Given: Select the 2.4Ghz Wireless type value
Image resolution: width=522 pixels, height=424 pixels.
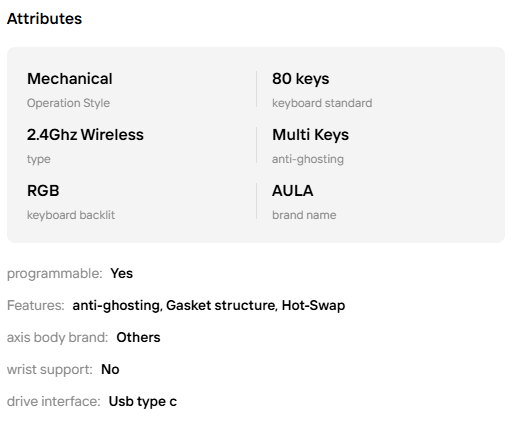Looking at the screenshot, I should point(85,135).
